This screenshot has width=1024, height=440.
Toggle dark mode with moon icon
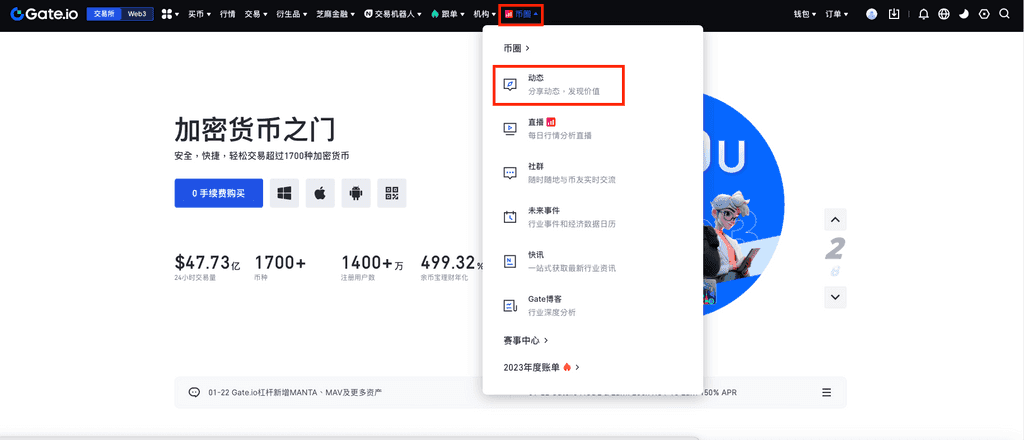tap(964, 14)
